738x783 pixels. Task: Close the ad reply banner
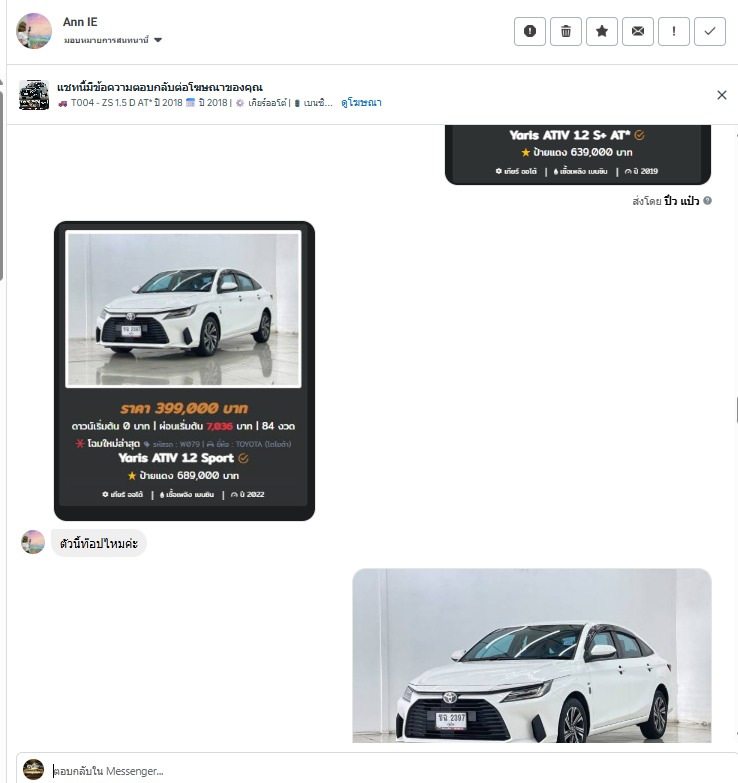(722, 95)
